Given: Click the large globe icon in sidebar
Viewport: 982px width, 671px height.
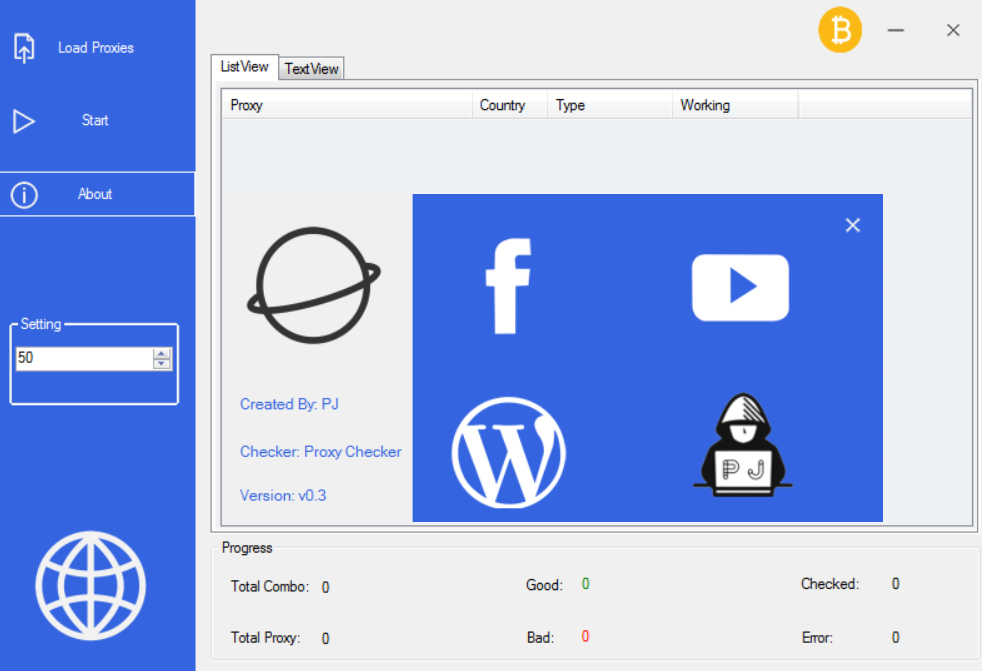Looking at the screenshot, I should [91, 585].
